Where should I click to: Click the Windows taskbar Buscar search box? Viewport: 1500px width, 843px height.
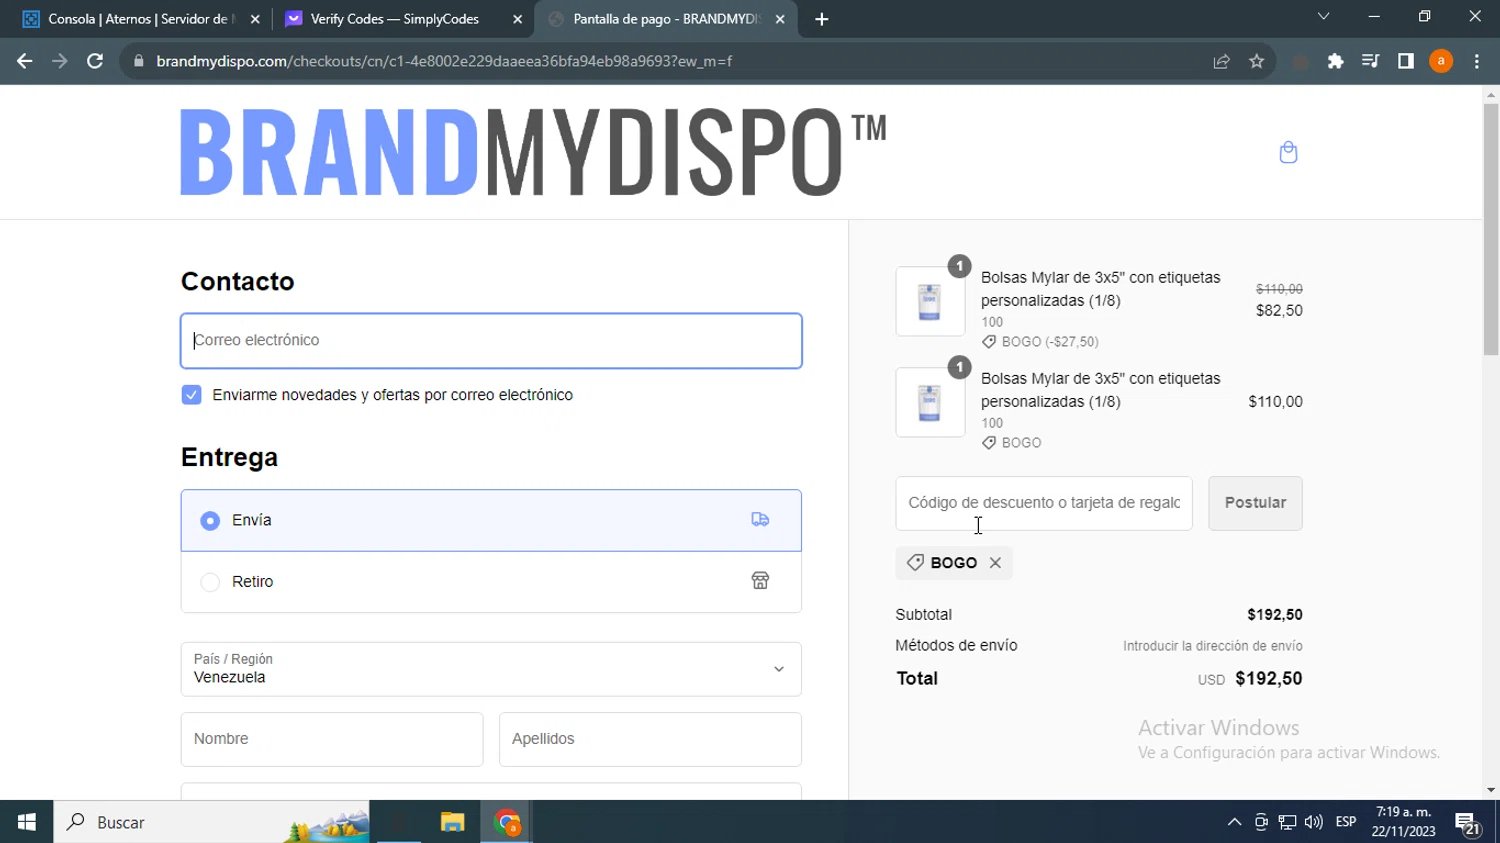(211, 822)
